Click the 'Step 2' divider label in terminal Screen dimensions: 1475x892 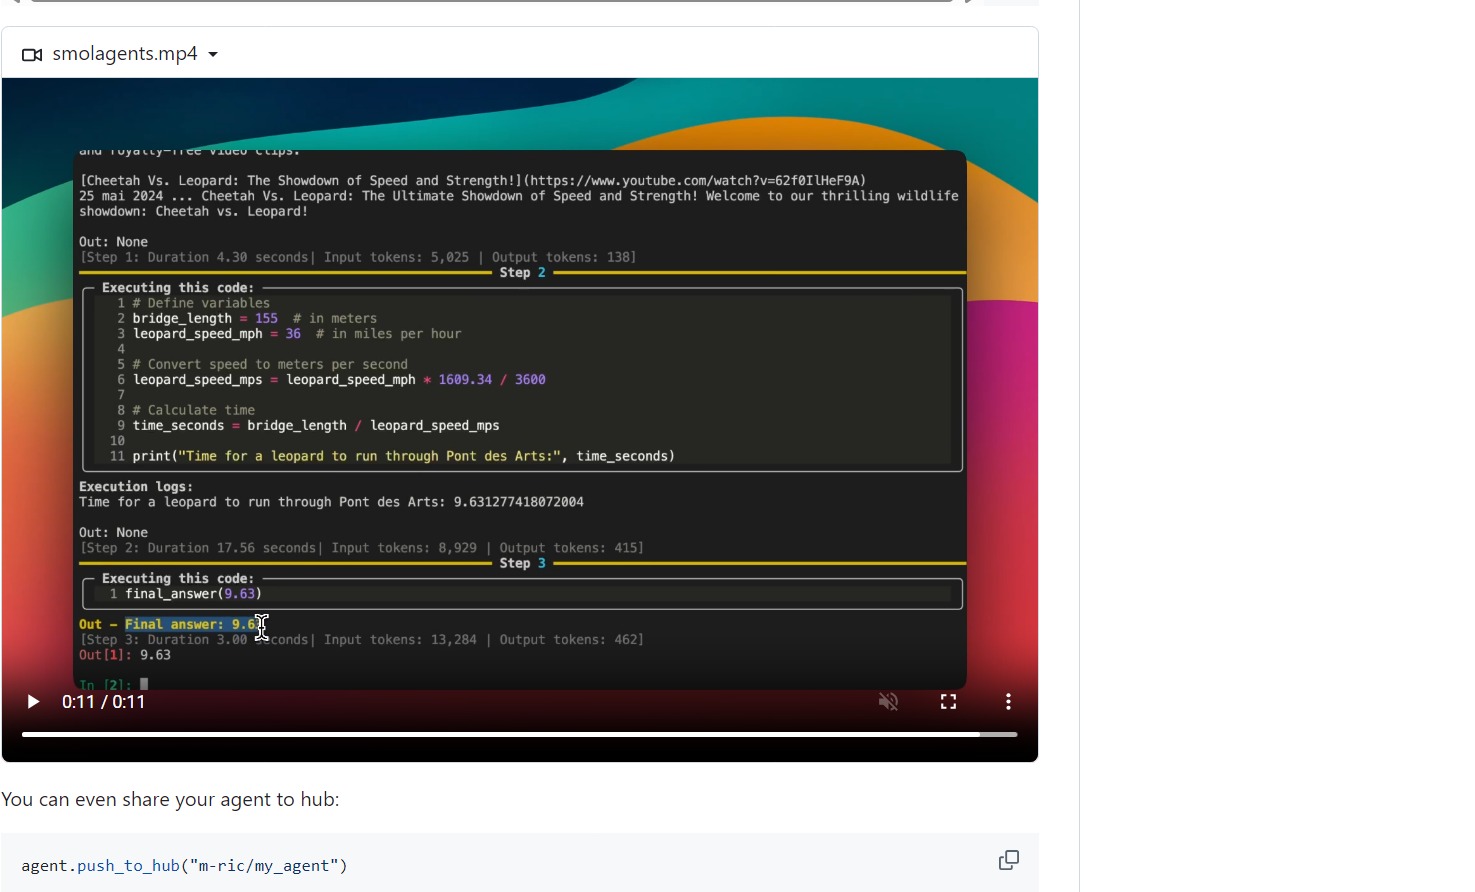(522, 272)
